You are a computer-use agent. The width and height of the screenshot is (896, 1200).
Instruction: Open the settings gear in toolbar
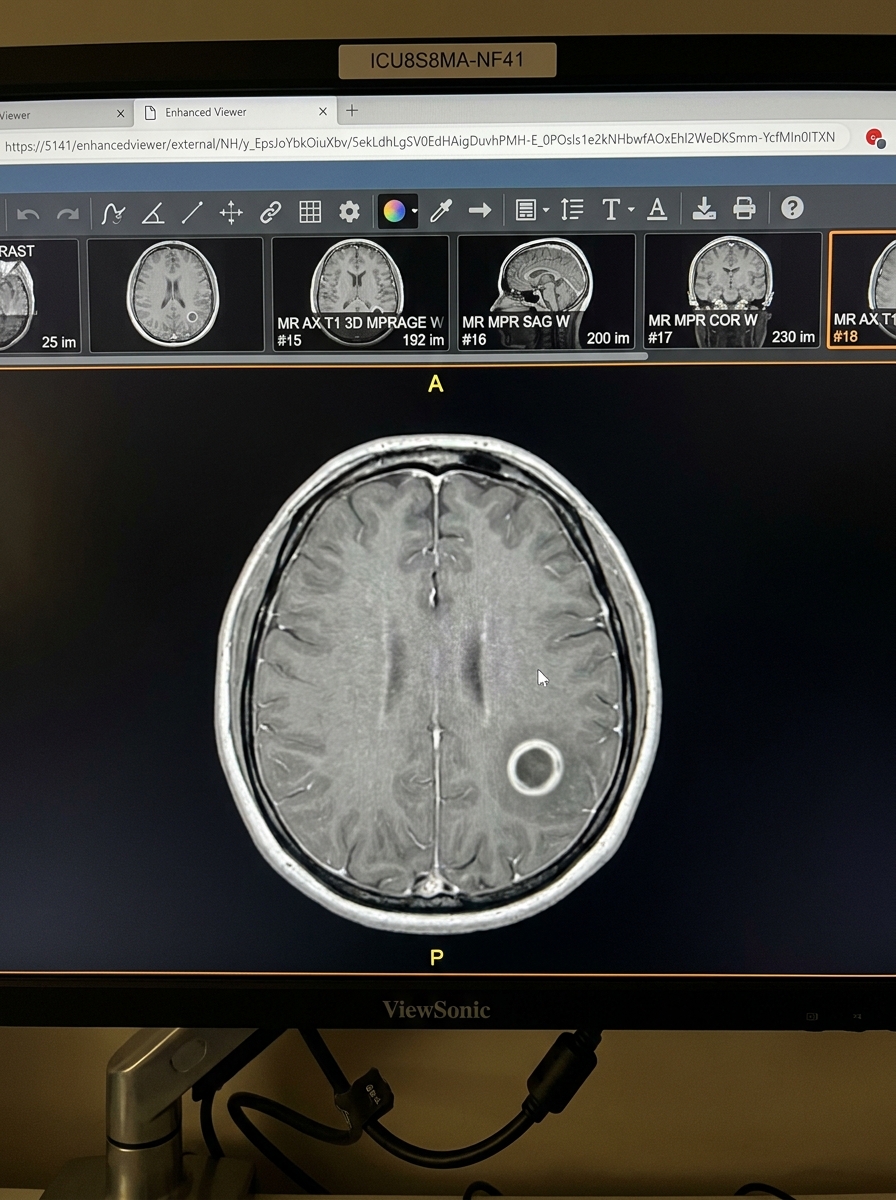tap(349, 212)
